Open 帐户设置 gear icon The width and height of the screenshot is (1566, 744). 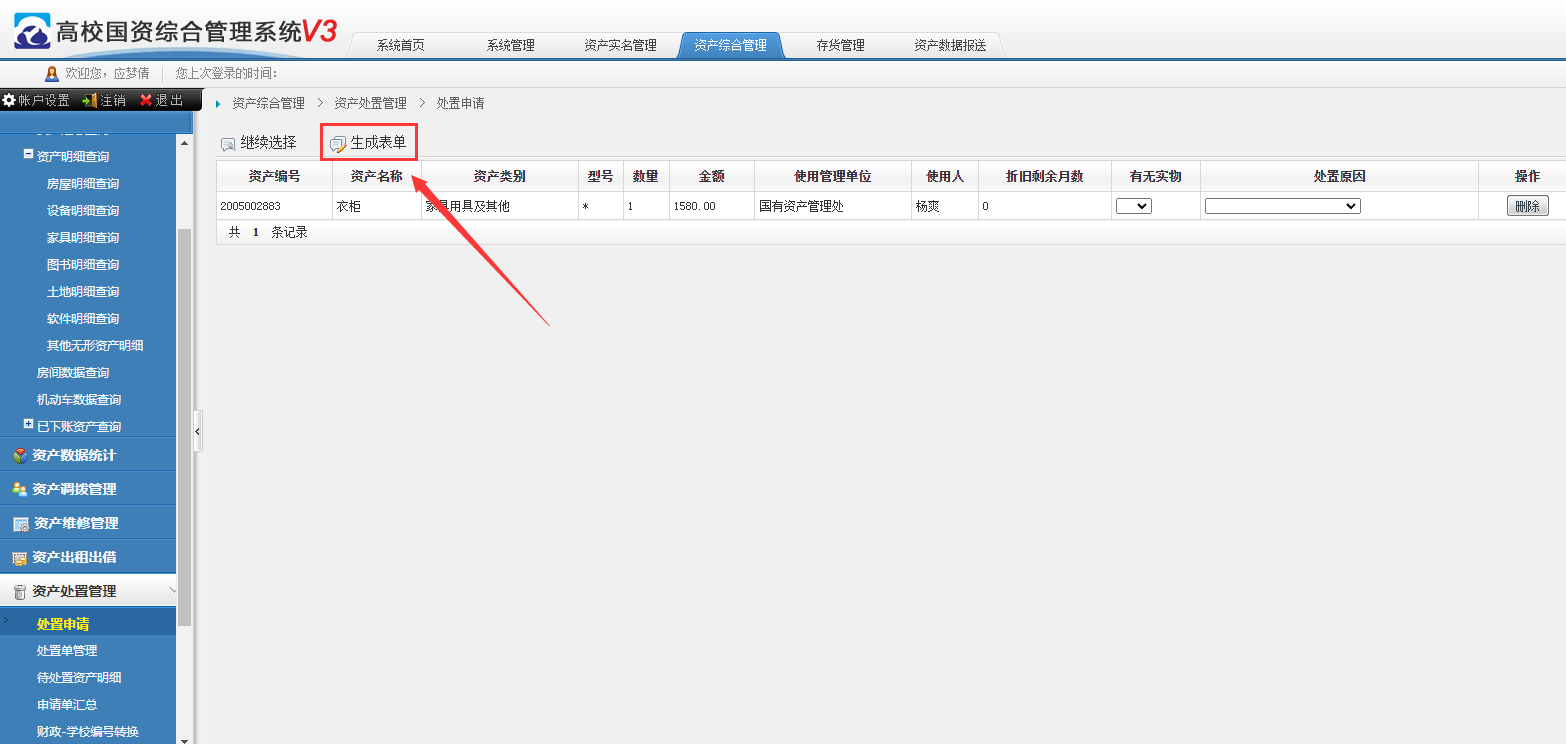[x=9, y=100]
